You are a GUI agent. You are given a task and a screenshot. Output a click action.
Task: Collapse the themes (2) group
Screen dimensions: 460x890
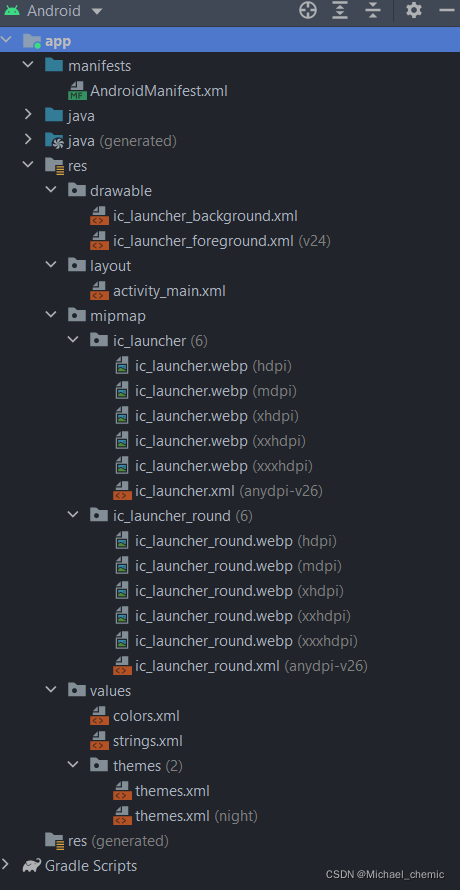73,765
